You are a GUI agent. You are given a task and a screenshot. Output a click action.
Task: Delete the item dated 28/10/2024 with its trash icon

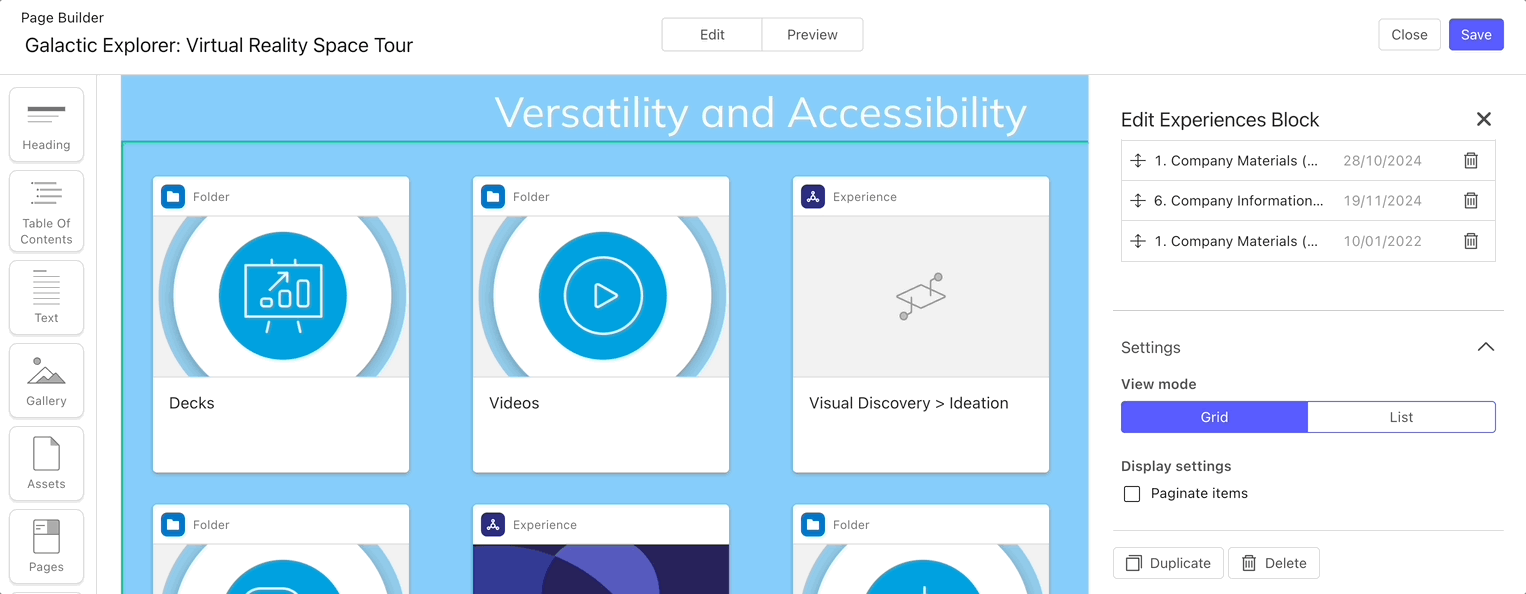1471,161
